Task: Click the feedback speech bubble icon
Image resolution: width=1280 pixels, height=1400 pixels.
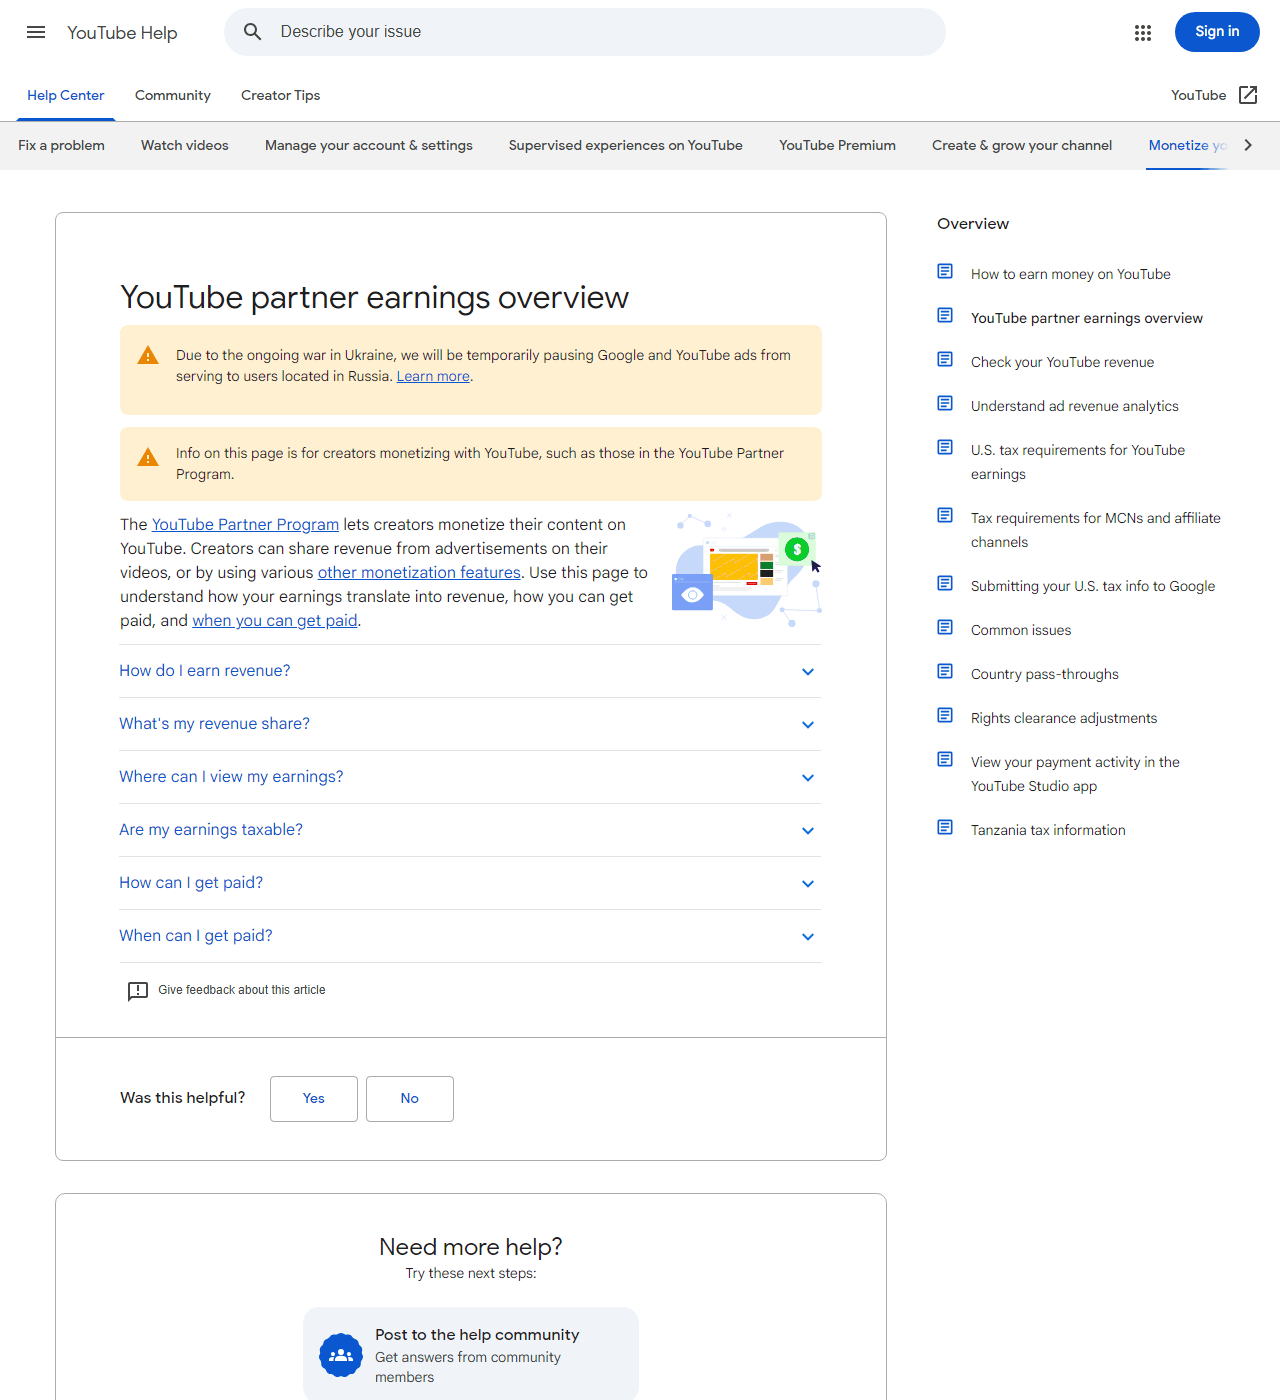Action: 138,991
